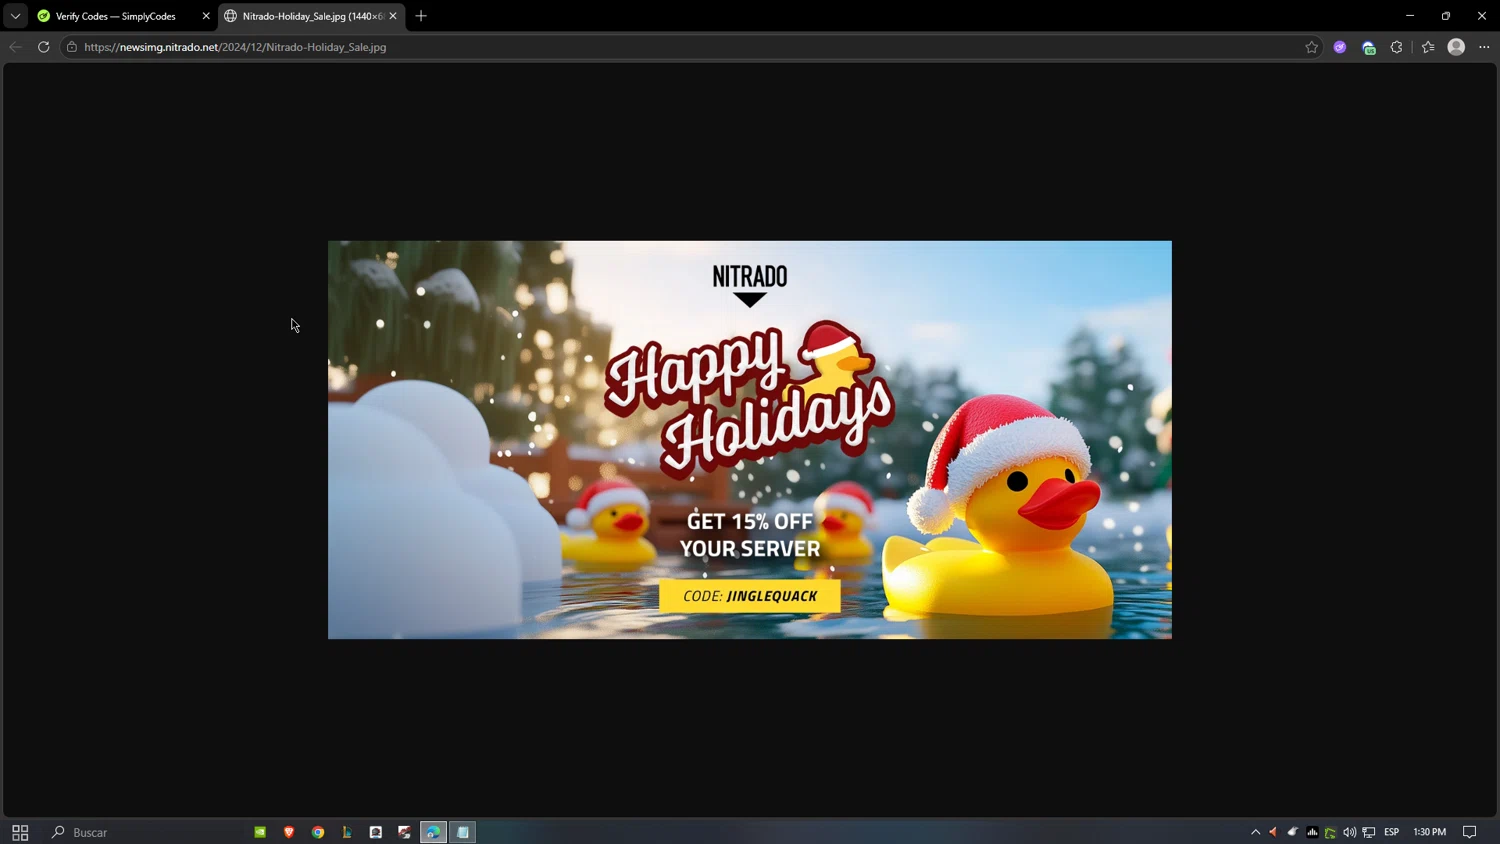Open the Notepad app on taskbar
The image size is (1500, 844).
click(462, 832)
